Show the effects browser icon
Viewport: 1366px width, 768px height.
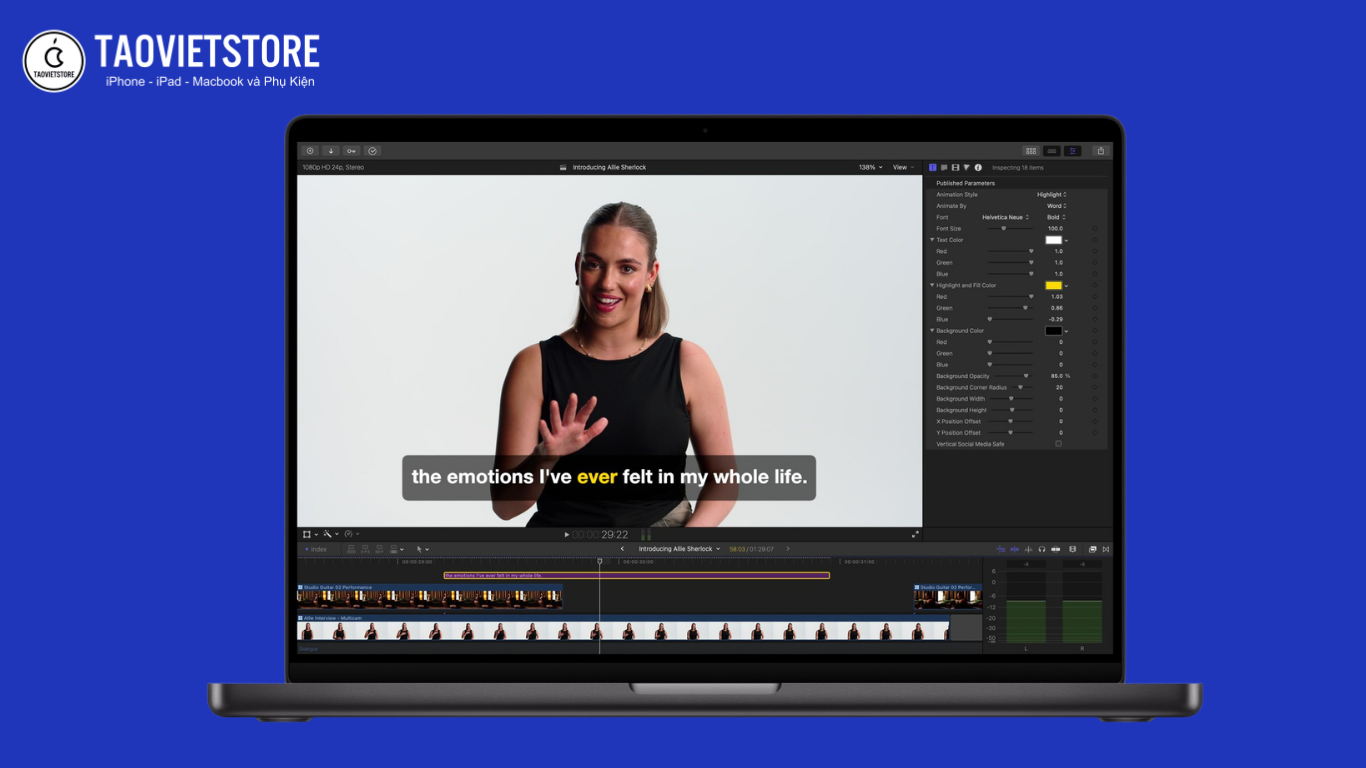pyautogui.click(x=1092, y=549)
